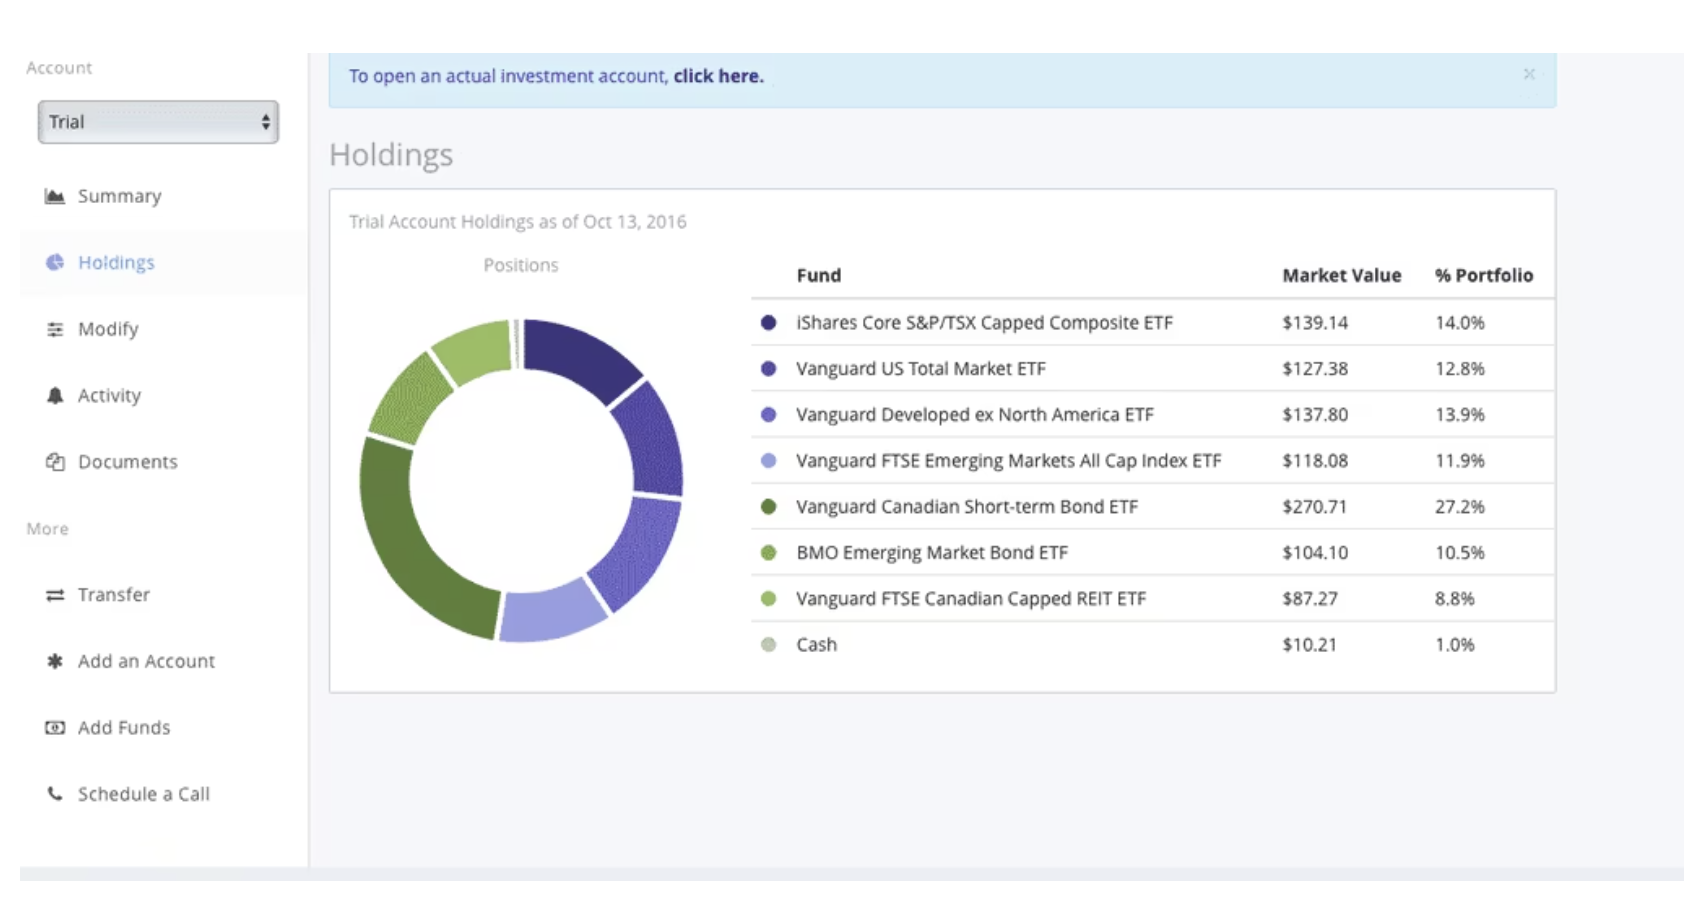Click the $87.27 market value
Viewport: 1708px width, 922px height.
tap(1310, 599)
